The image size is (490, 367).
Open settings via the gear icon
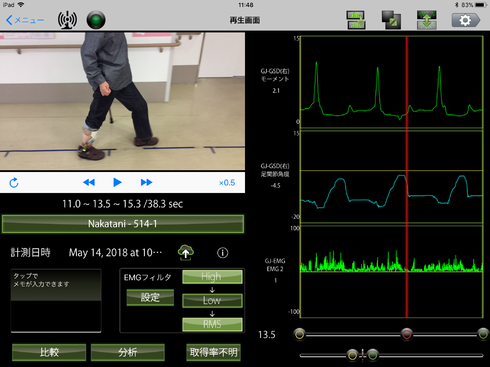point(466,20)
